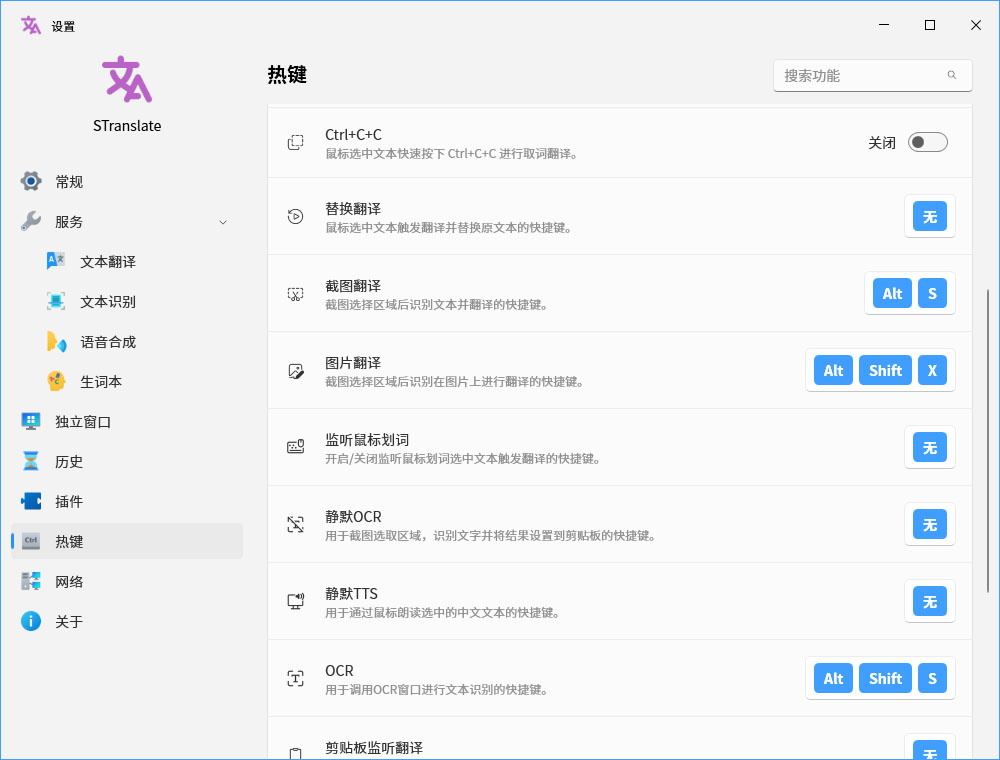Click the Shift key of the OCR hotkey
Screen dimensions: 1000x760
click(885, 678)
